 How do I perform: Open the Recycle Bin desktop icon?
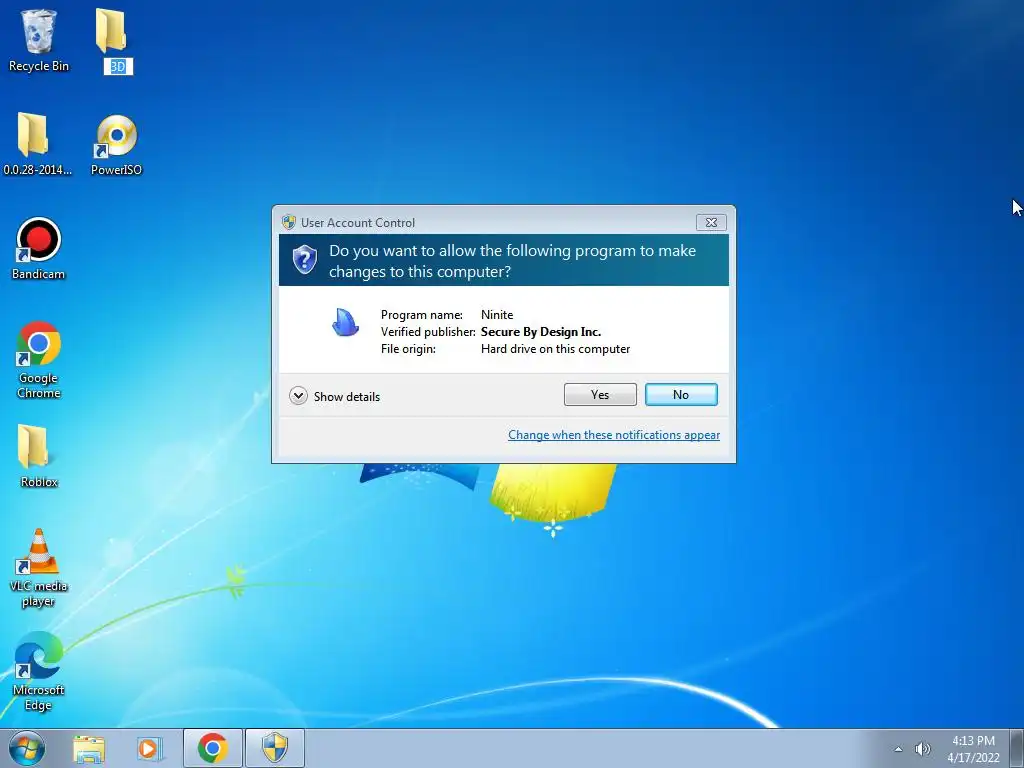pos(39,40)
